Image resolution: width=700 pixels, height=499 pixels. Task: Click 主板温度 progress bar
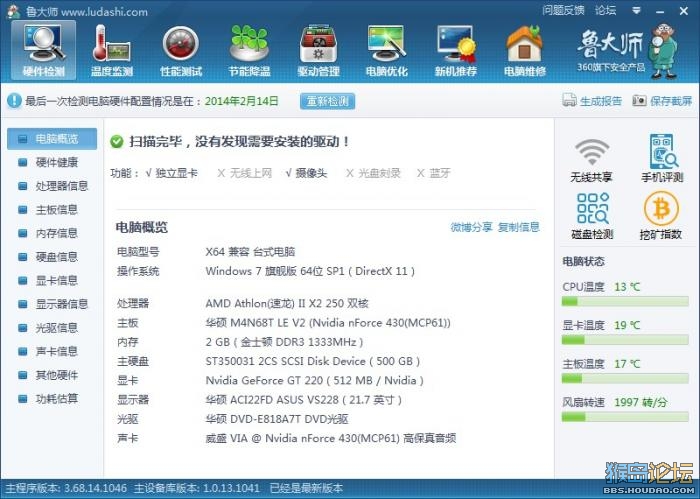[x=625, y=379]
